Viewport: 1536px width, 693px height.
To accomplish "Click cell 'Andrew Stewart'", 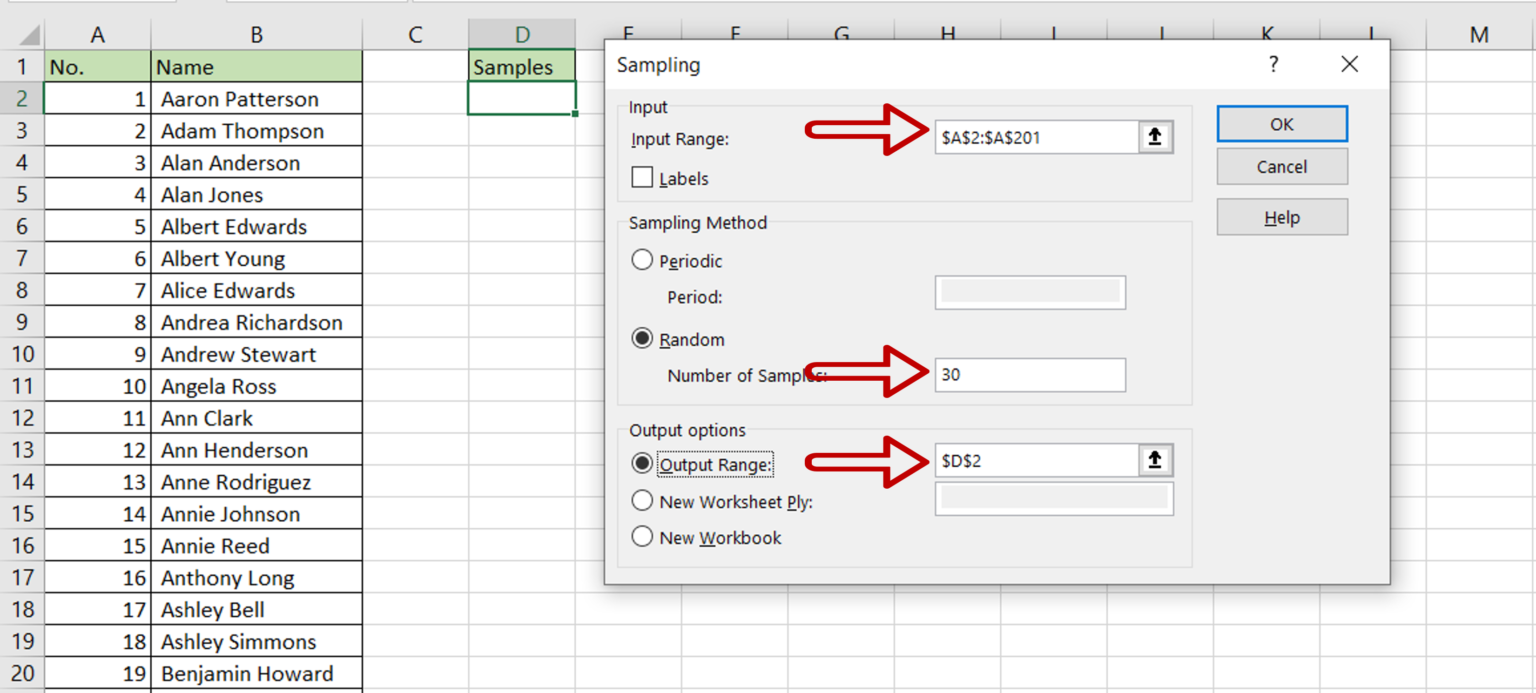I will (x=257, y=354).
